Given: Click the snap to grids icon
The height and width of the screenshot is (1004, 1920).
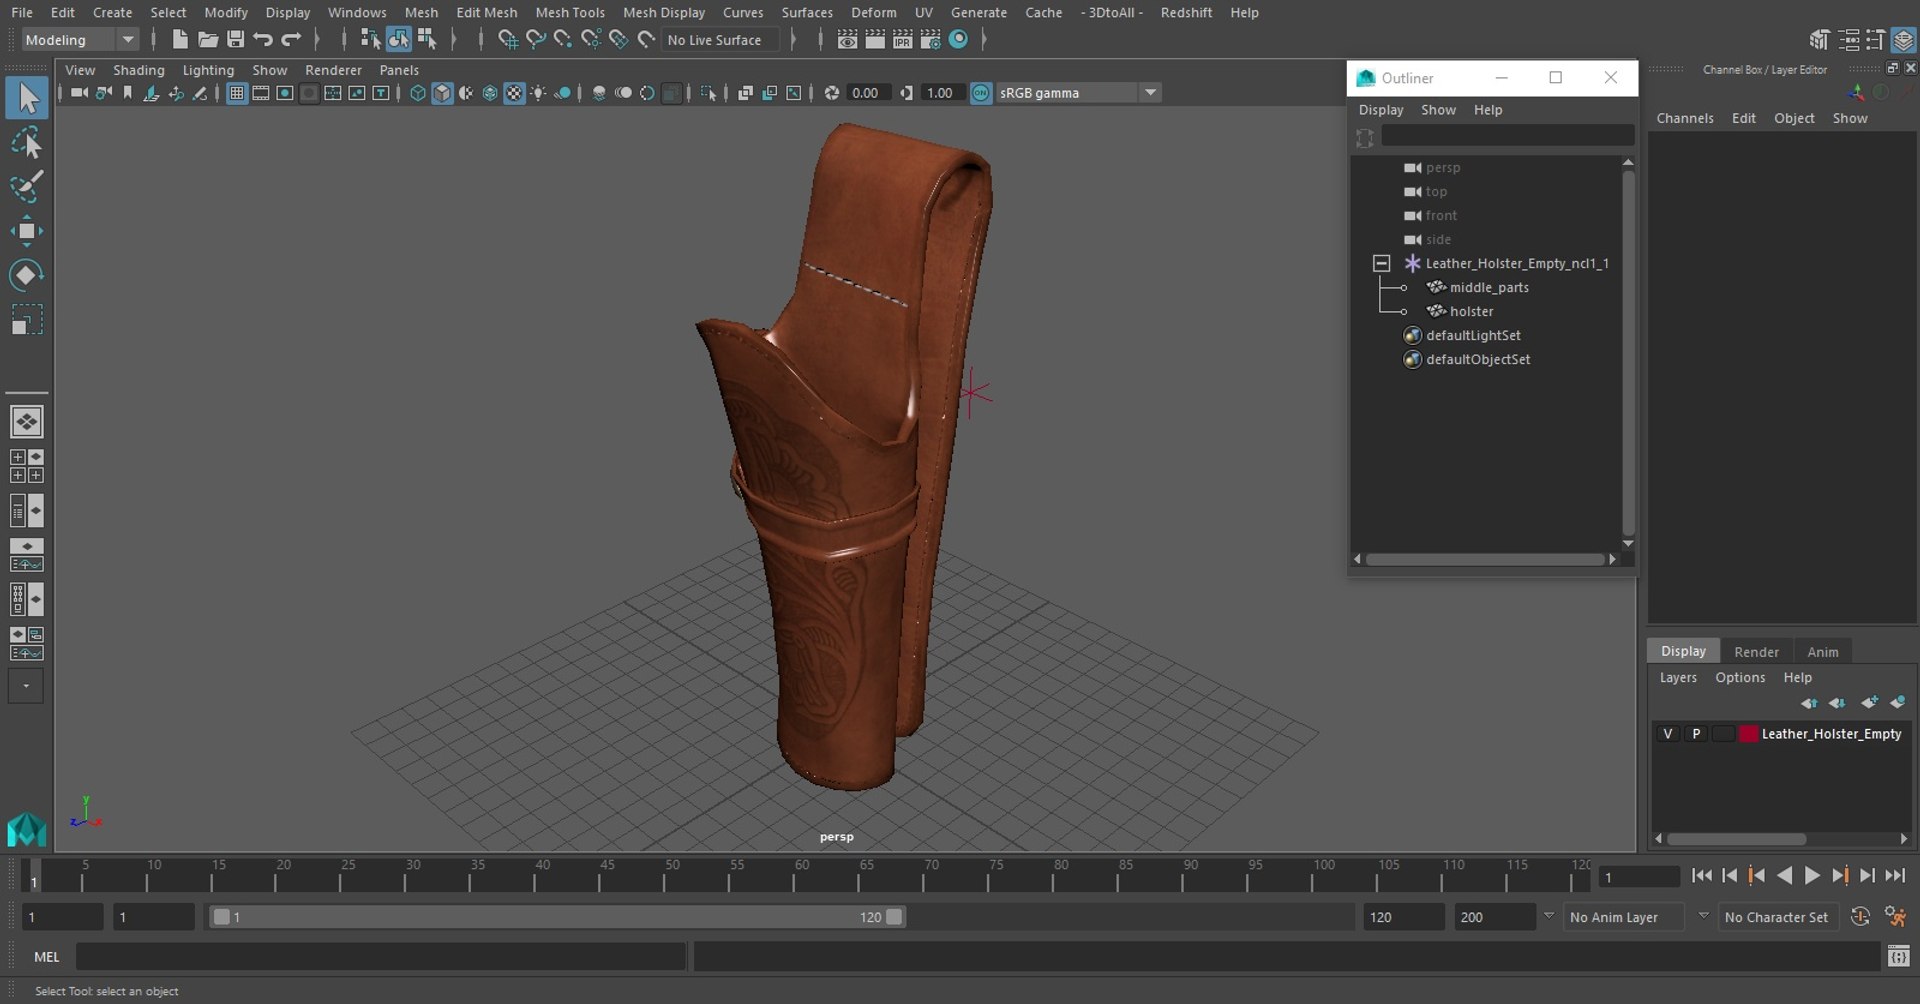Looking at the screenshot, I should [x=508, y=39].
